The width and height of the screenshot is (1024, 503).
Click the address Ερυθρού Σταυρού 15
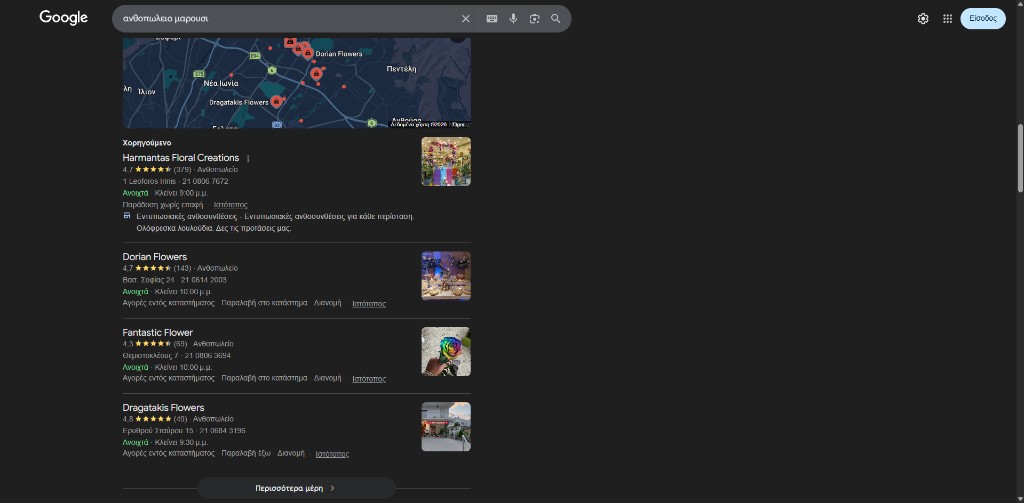(158, 430)
